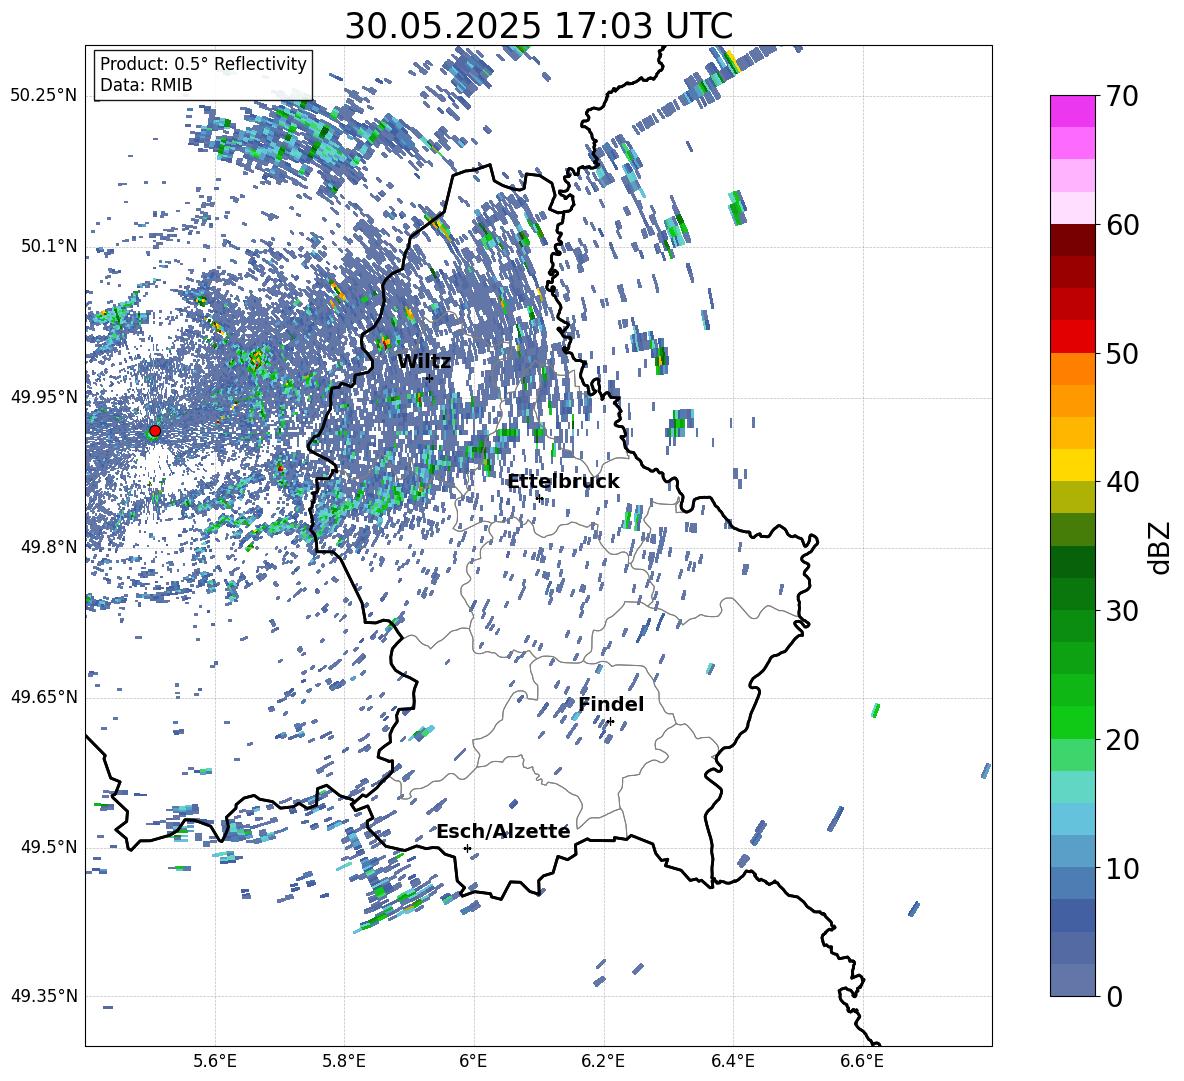Click the red radar site marker
The image size is (1184, 1081).
(x=155, y=431)
